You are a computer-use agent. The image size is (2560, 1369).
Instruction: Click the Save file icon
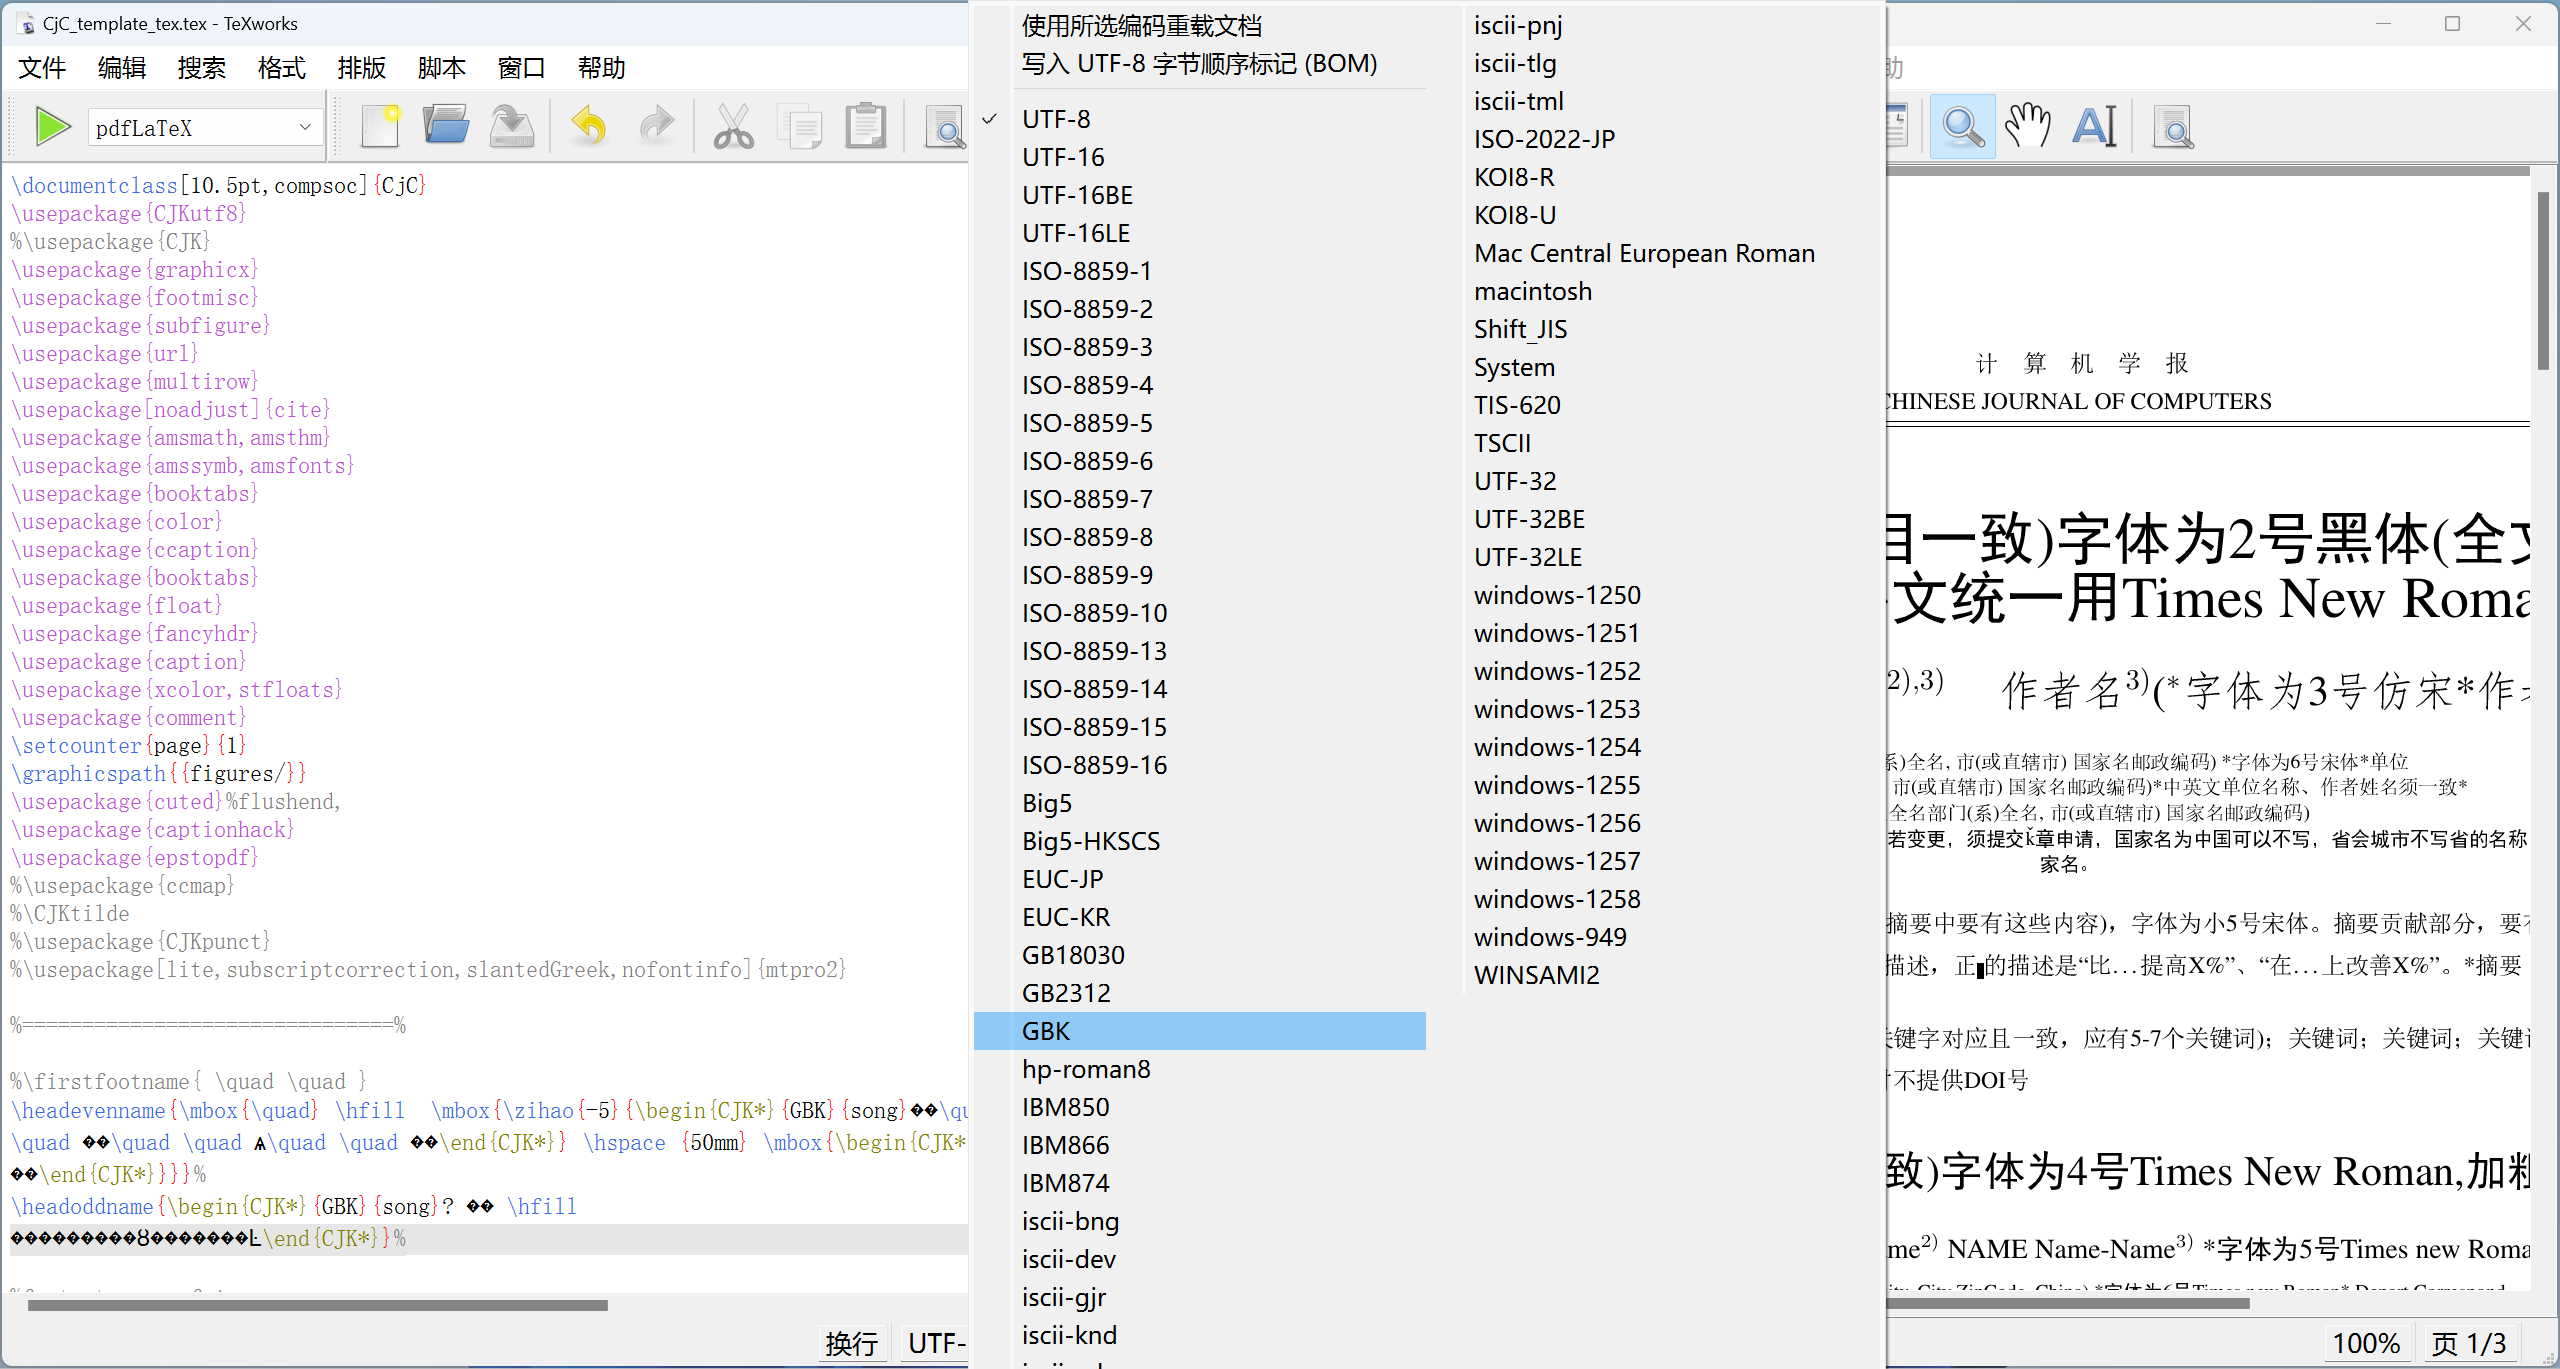coord(512,127)
